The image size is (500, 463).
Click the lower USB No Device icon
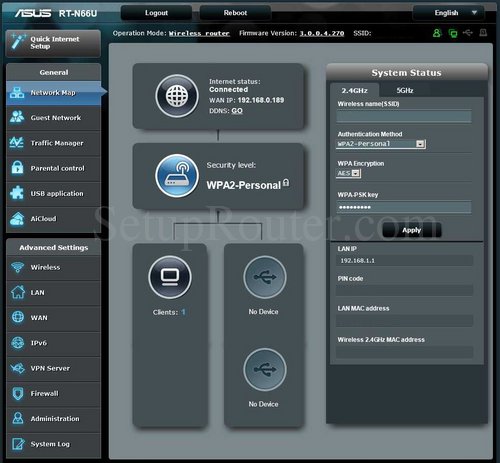265,369
